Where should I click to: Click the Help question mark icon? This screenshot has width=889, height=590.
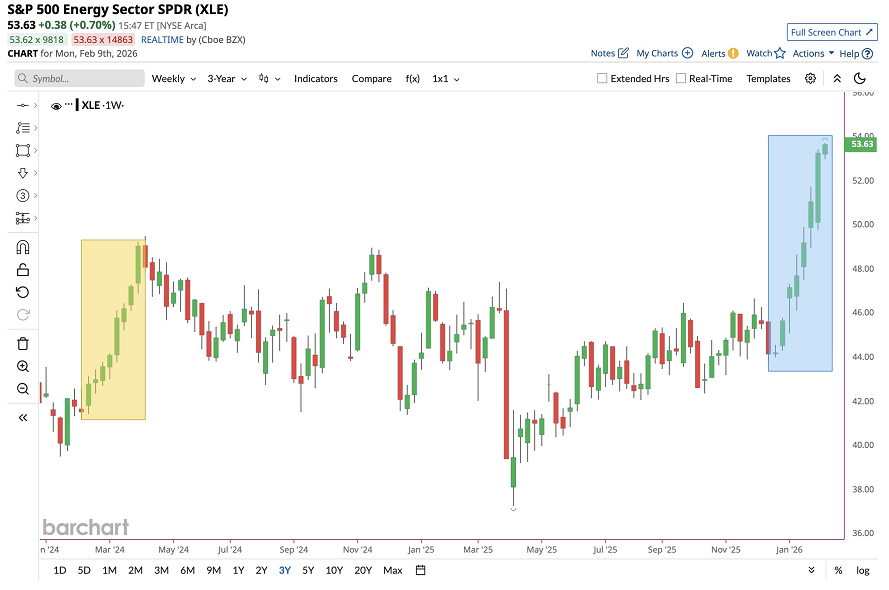[x=867, y=54]
